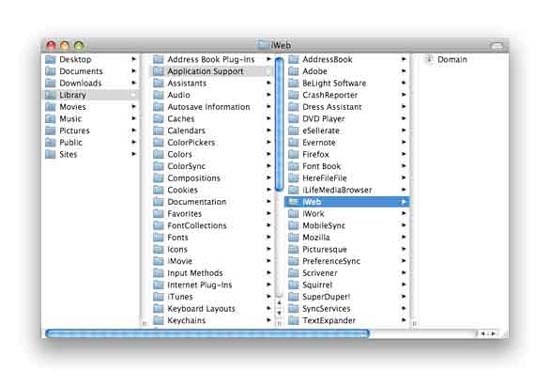Open the Downloads folder

coord(90,83)
